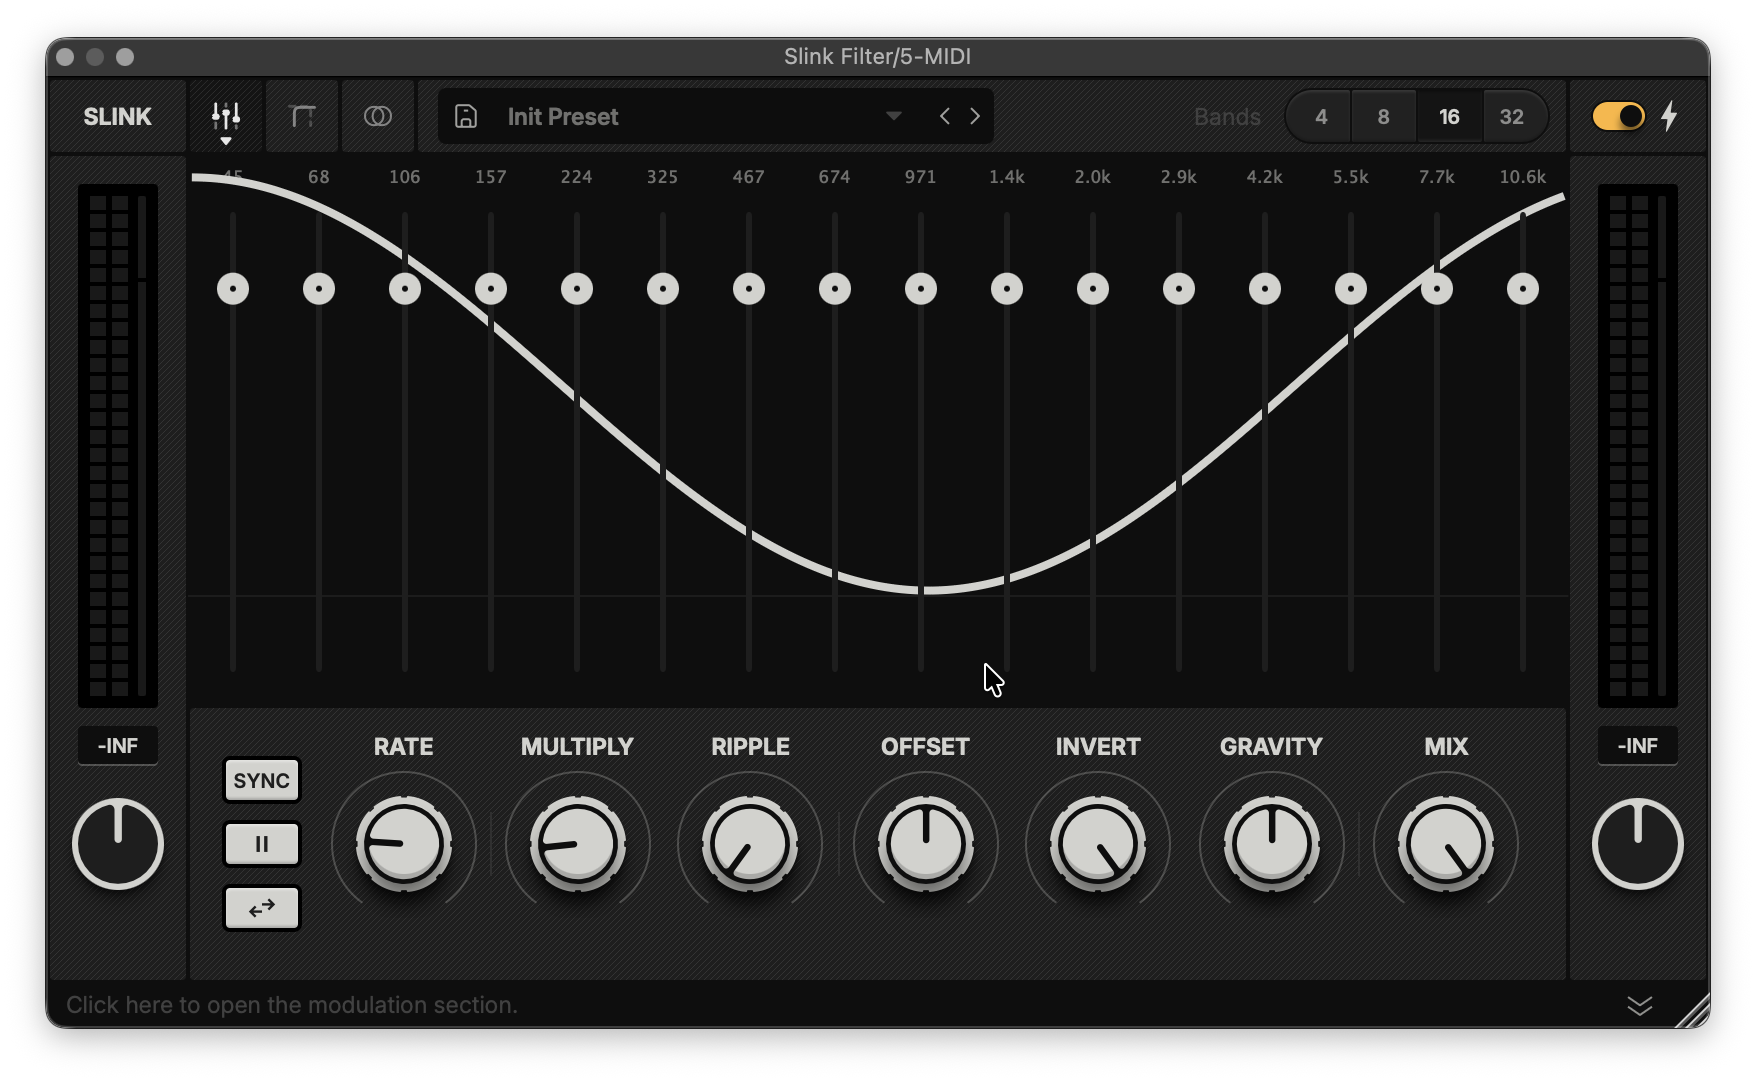The height and width of the screenshot is (1082, 1756).
Task: Click the left -INF input level readout
Action: pyautogui.click(x=118, y=746)
